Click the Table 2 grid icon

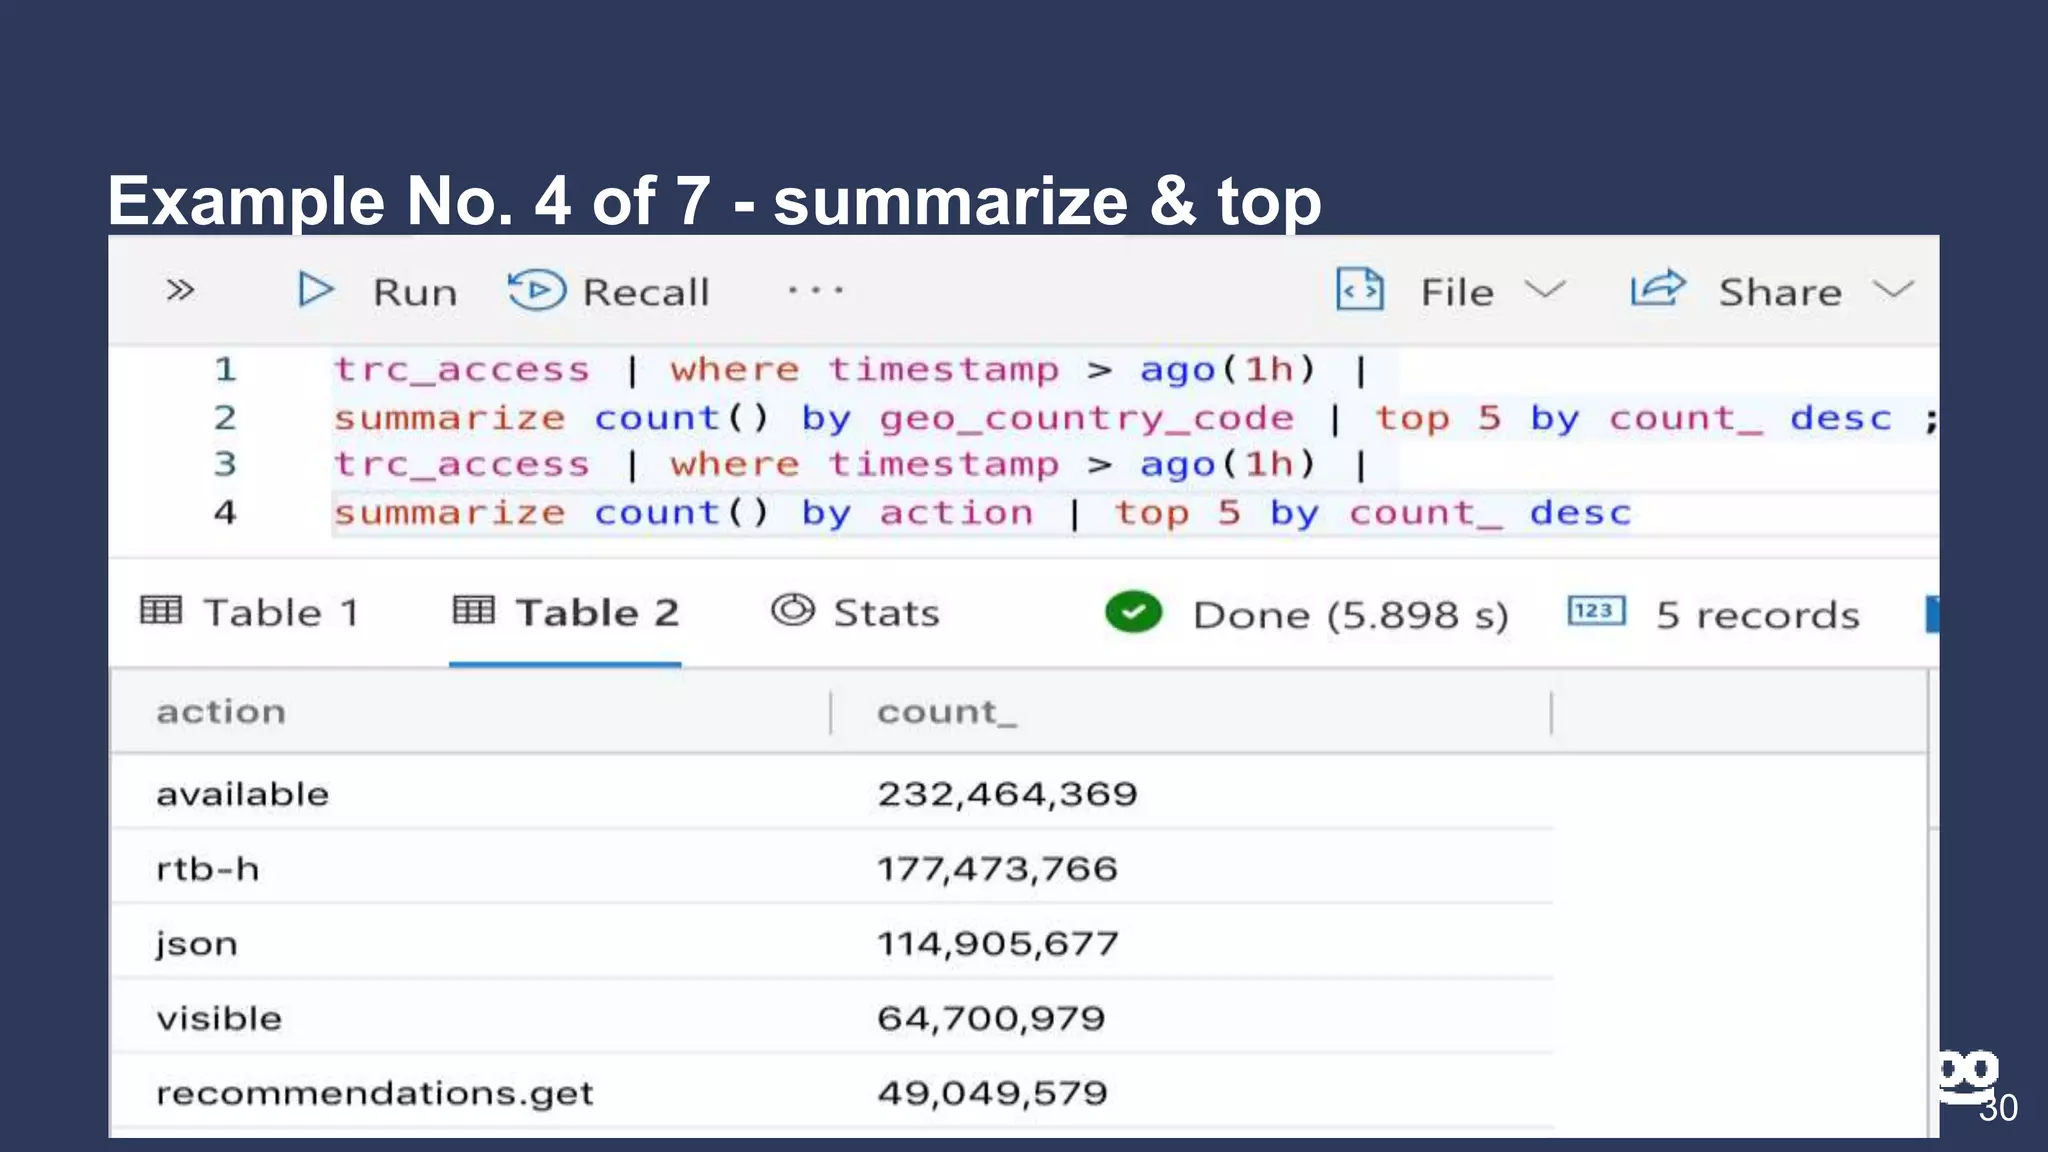point(473,609)
